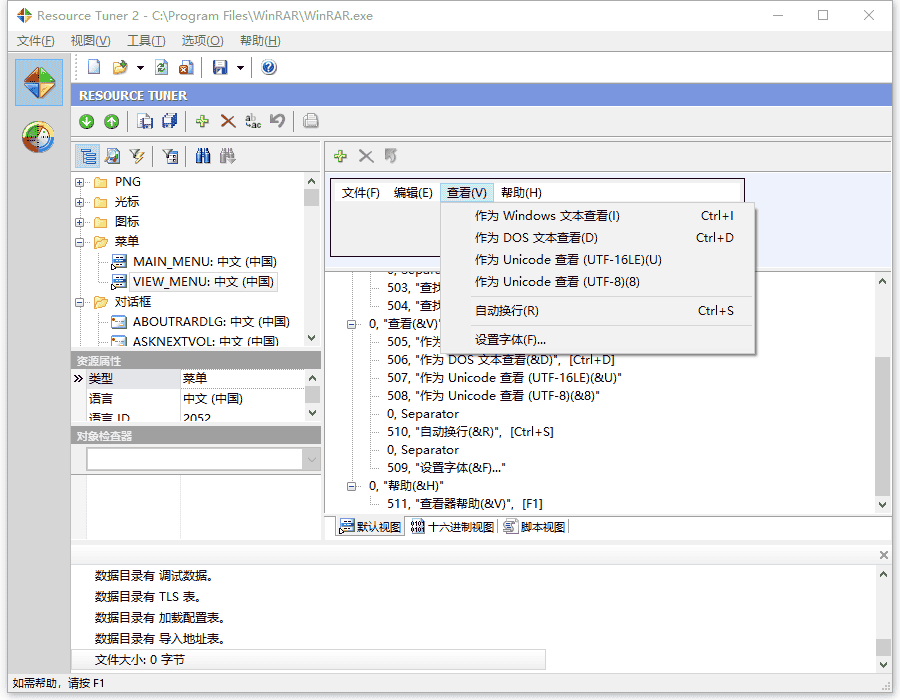
Task: Click the rename resource ab-ac icon
Action: click(253, 121)
